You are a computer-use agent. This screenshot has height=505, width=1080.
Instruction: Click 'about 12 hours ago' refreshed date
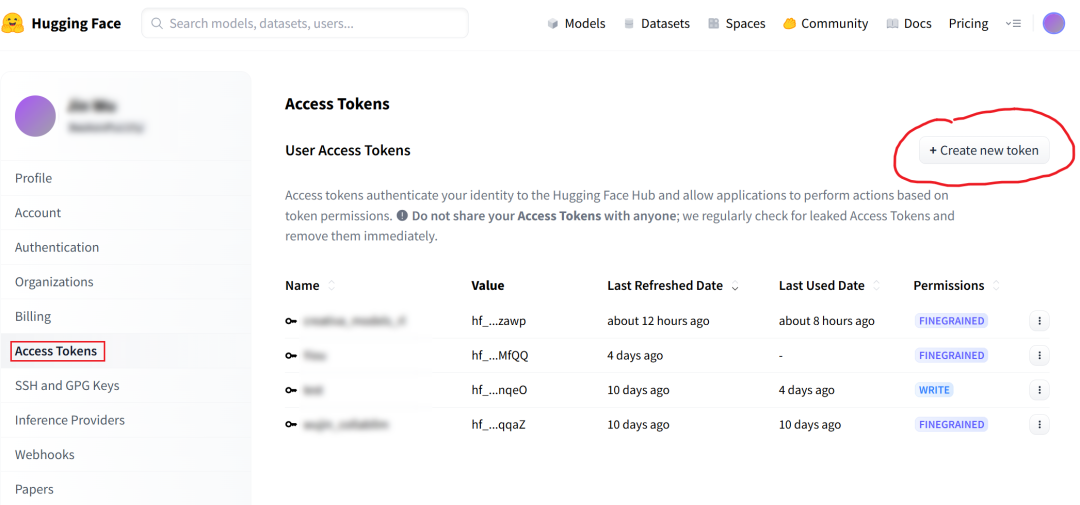tap(658, 321)
